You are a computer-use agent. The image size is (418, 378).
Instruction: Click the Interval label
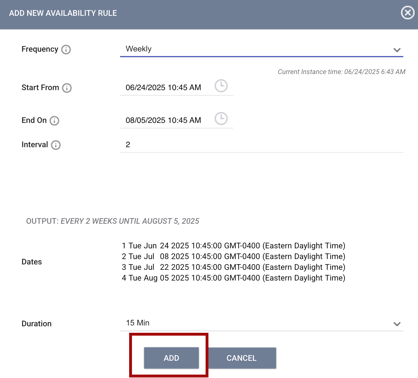point(35,145)
